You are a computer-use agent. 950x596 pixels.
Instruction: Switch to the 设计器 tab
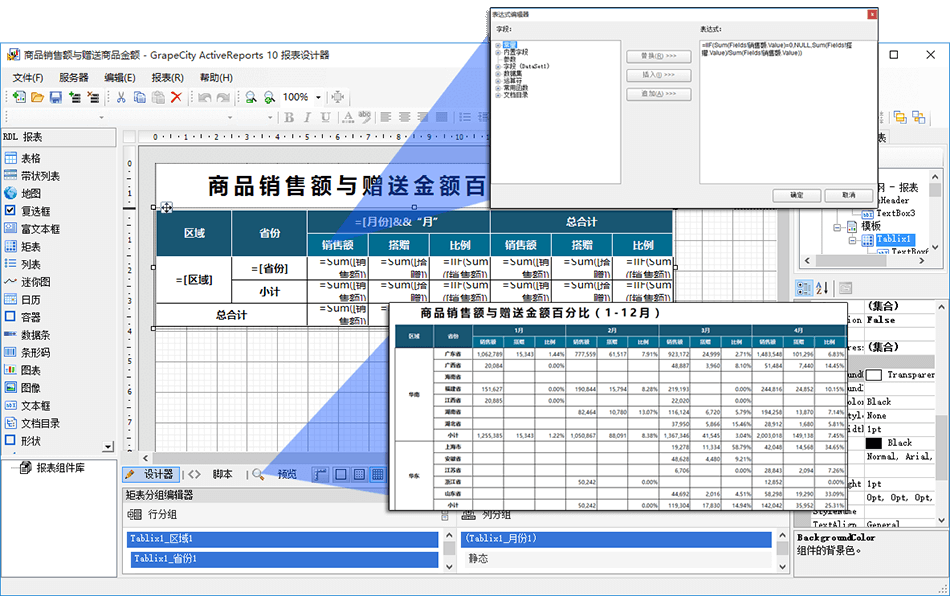(x=151, y=474)
